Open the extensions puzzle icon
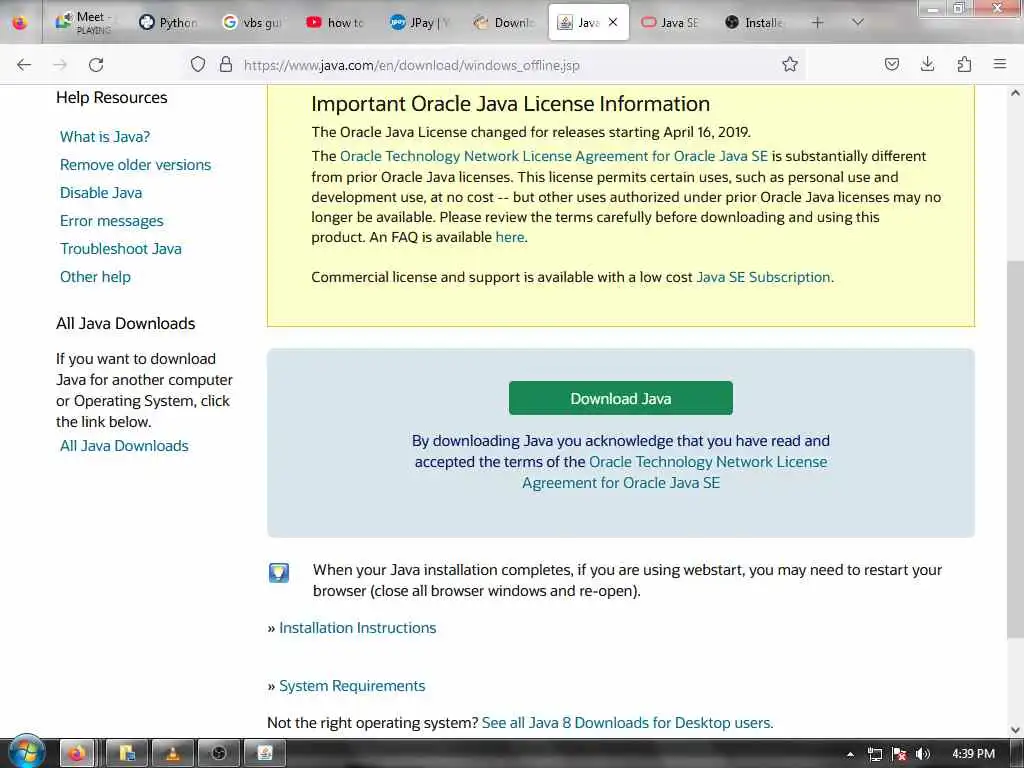The image size is (1024, 768). coord(964,65)
